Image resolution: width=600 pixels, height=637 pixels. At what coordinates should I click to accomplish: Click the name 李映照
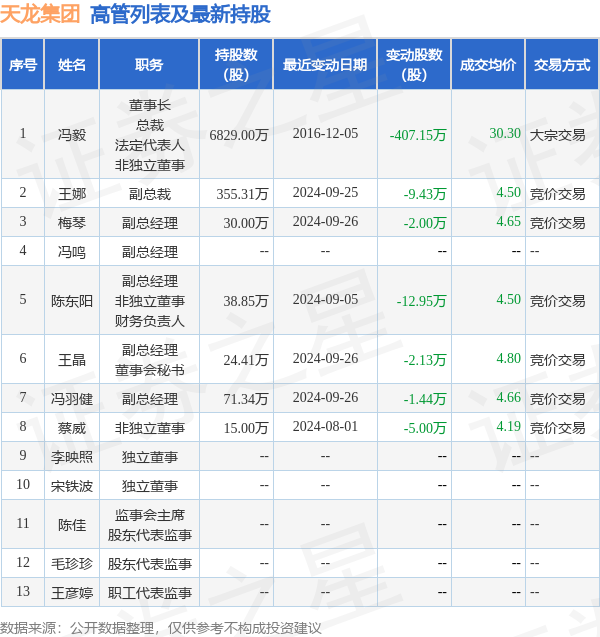point(71,457)
